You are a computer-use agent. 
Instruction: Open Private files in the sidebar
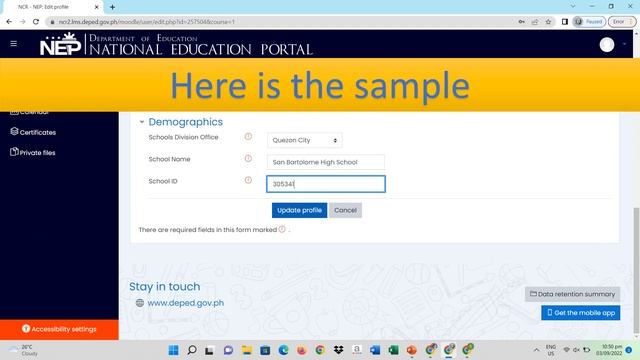pyautogui.click(x=33, y=152)
